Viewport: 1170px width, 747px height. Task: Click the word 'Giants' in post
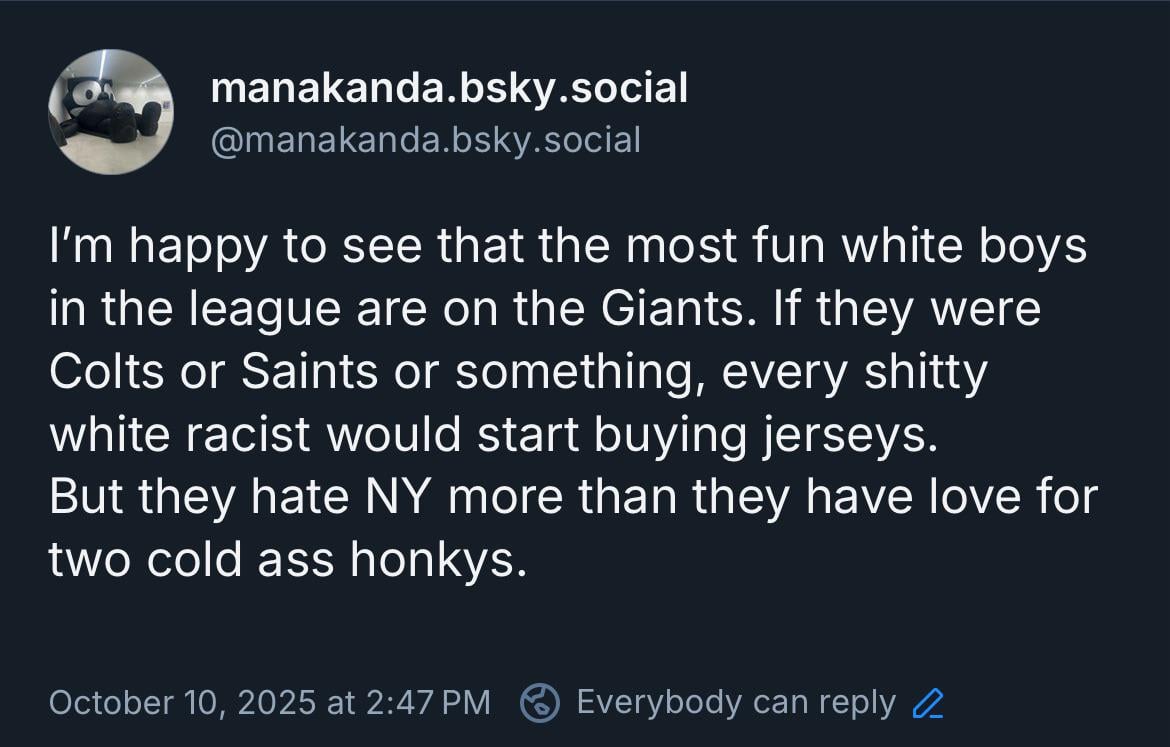point(671,309)
